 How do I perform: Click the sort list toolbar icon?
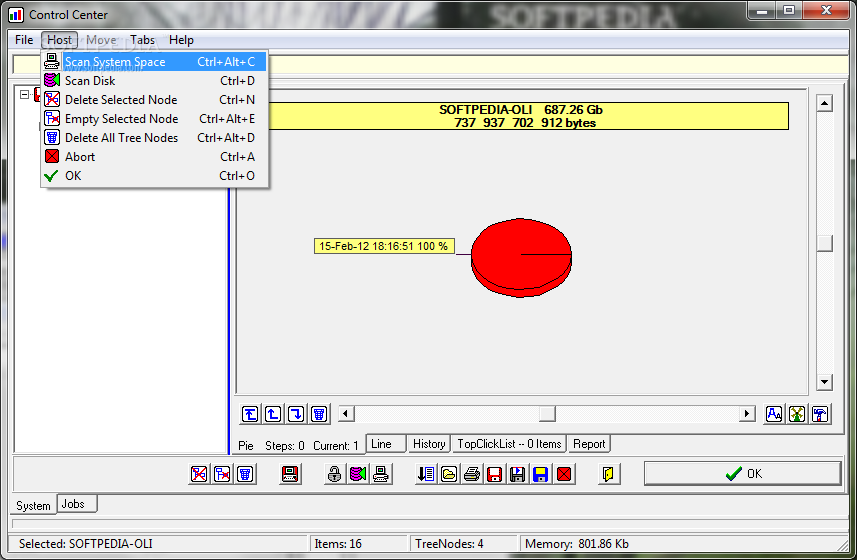coord(426,474)
